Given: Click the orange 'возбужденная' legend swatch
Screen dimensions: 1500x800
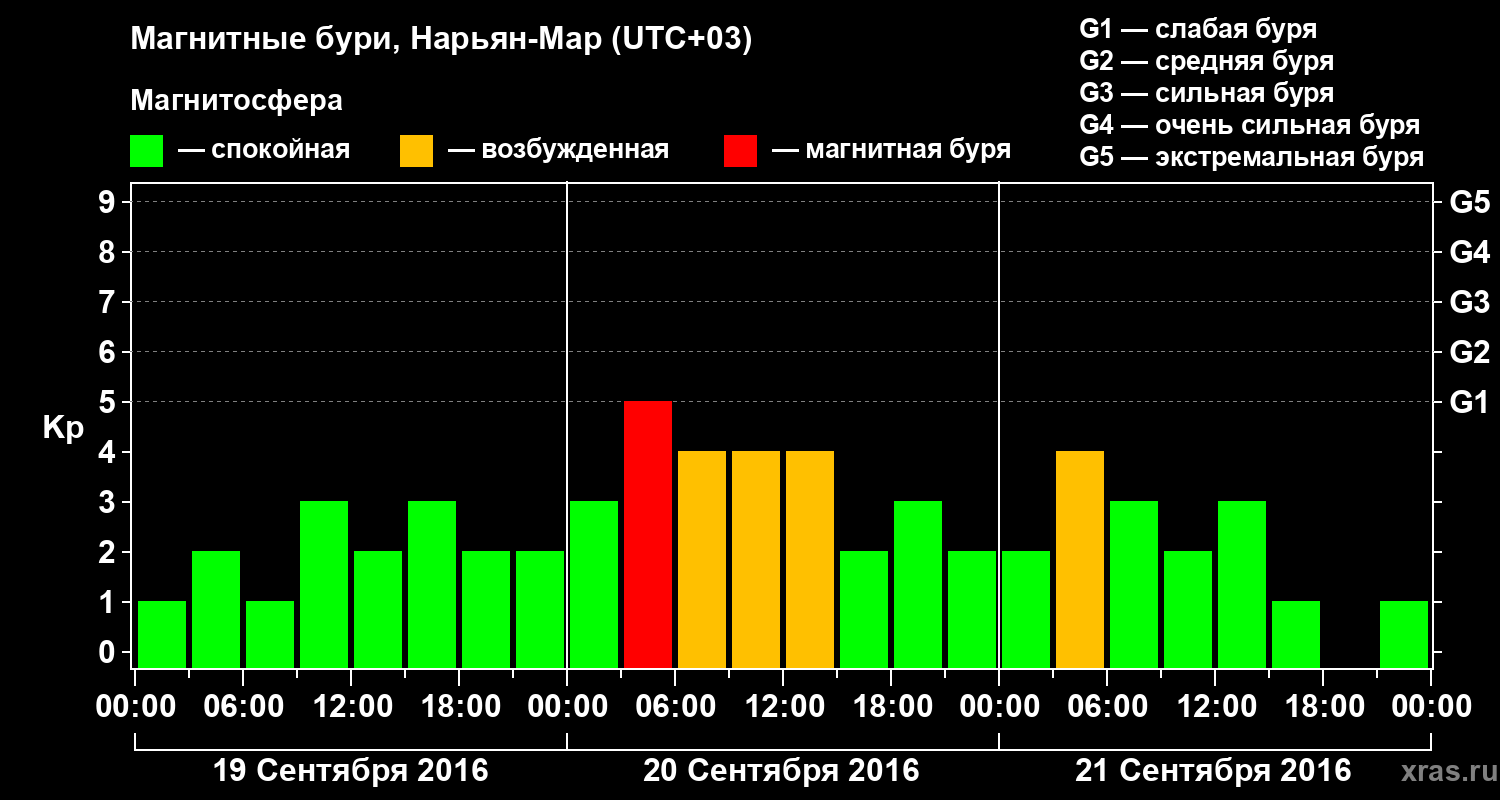Looking at the screenshot, I should tap(416, 151).
